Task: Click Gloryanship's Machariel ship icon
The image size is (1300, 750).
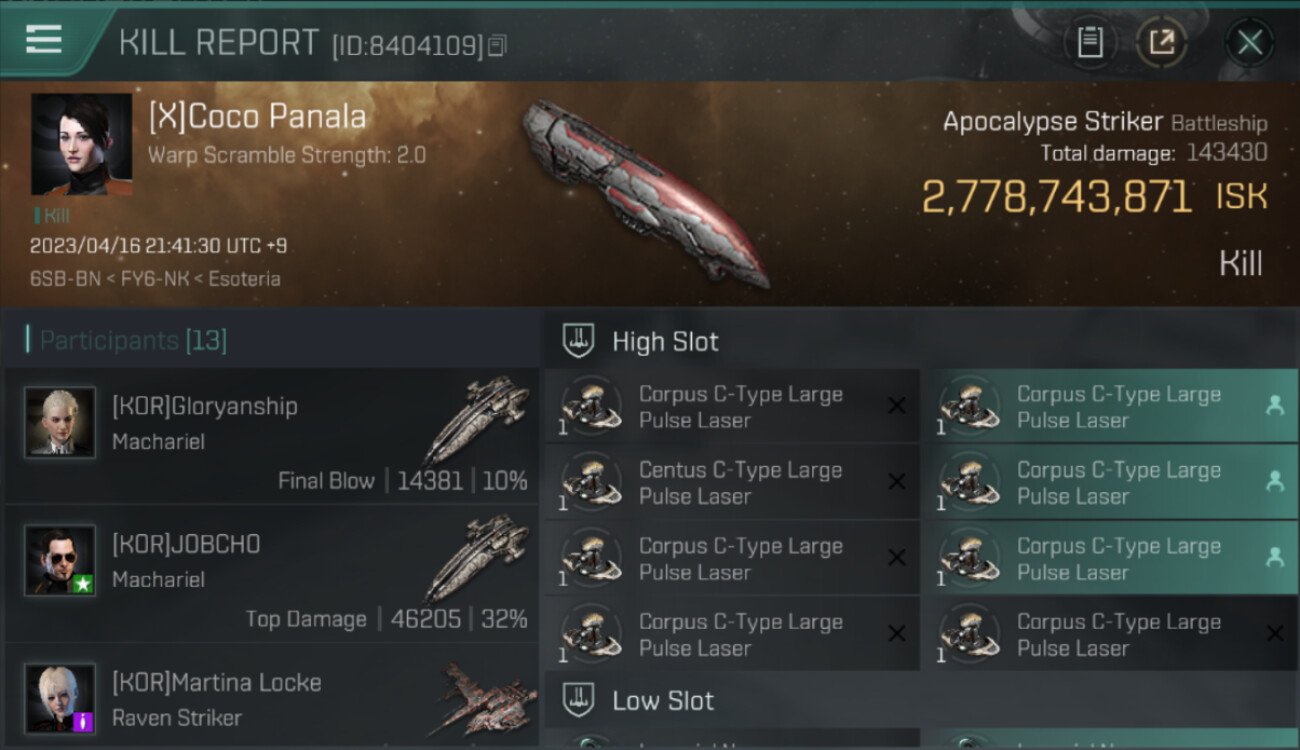Action: pyautogui.click(x=477, y=418)
